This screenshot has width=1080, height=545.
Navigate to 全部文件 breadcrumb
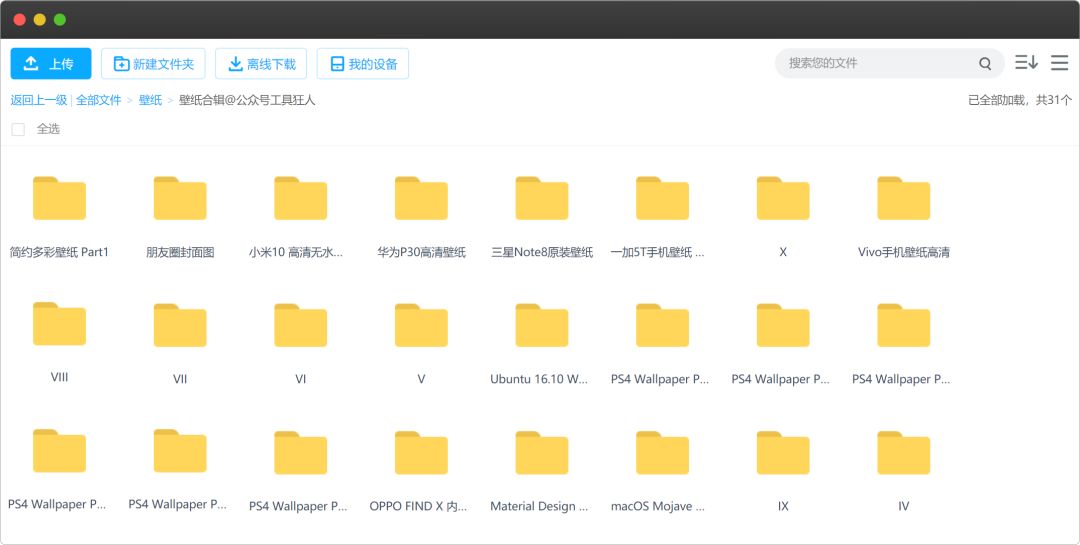point(98,100)
